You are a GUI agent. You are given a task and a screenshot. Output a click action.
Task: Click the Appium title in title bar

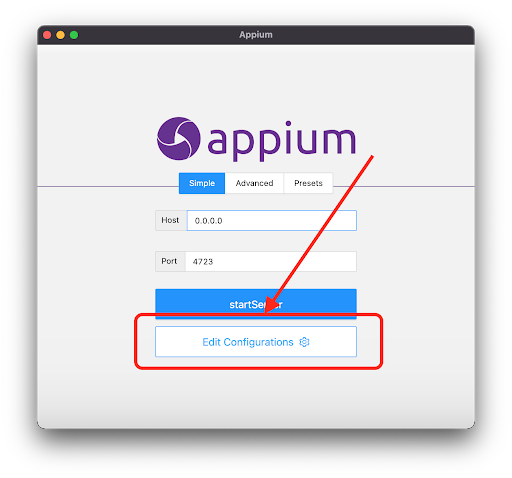256,35
